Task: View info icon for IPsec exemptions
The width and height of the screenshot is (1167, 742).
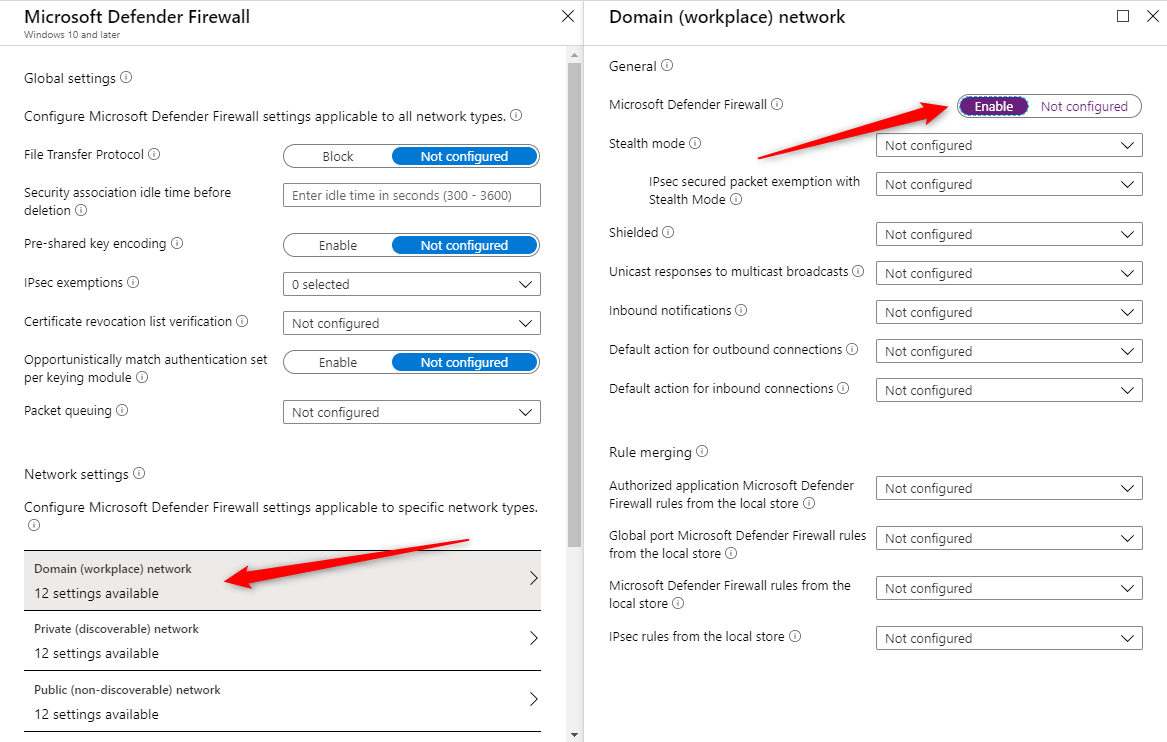Action: (x=133, y=282)
